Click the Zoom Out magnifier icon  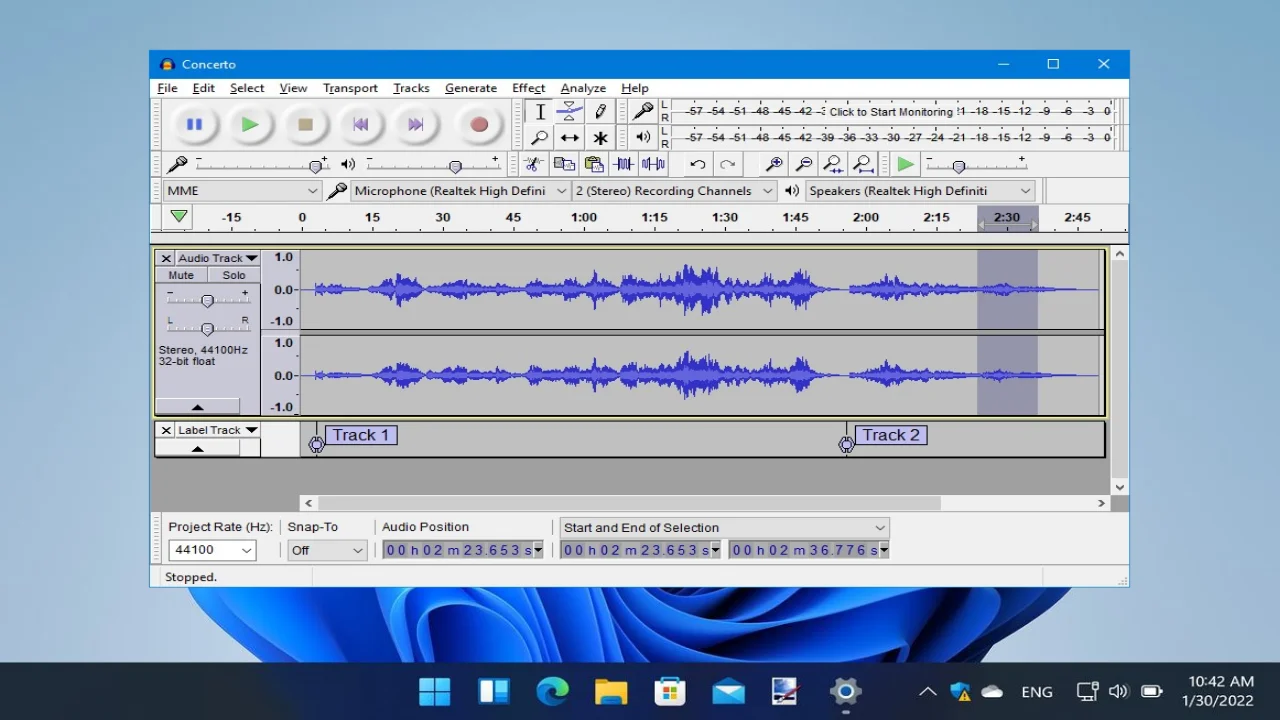tap(803, 164)
